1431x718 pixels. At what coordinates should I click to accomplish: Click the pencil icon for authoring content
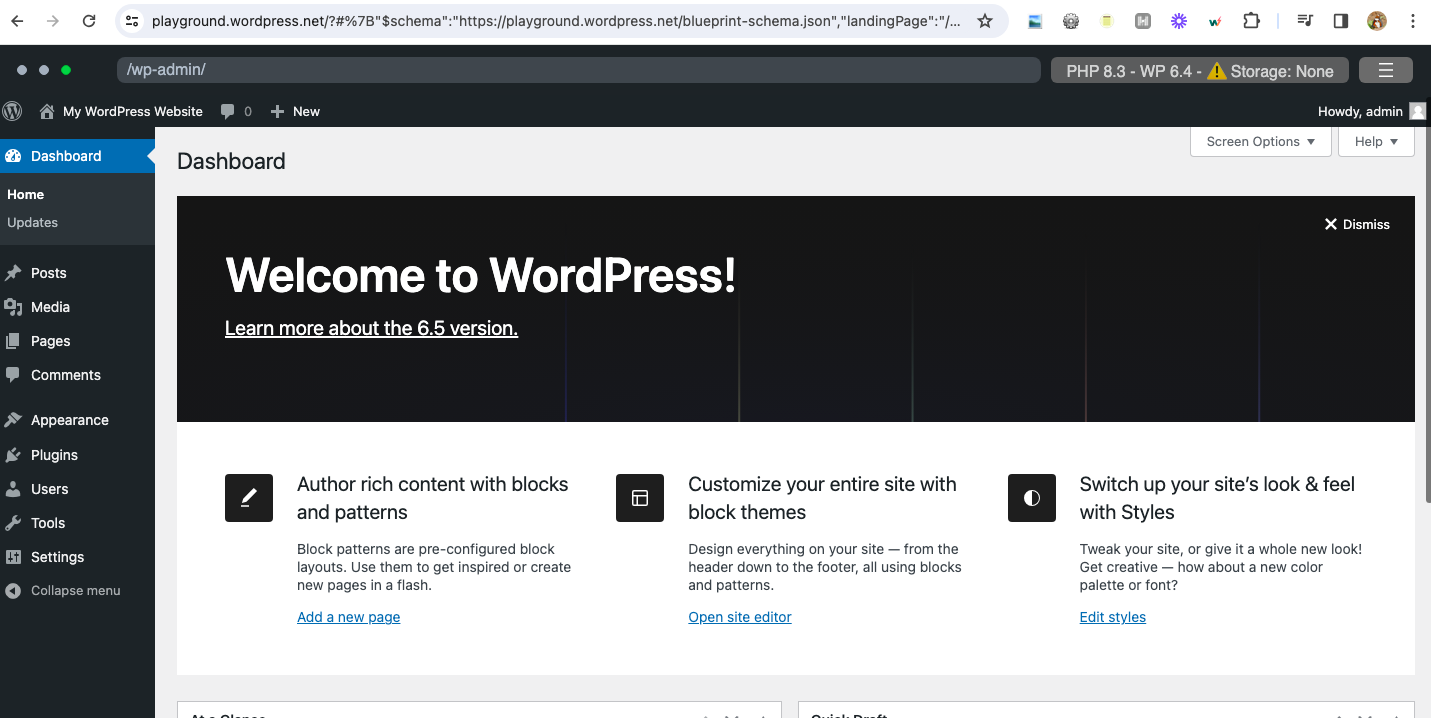(249, 498)
